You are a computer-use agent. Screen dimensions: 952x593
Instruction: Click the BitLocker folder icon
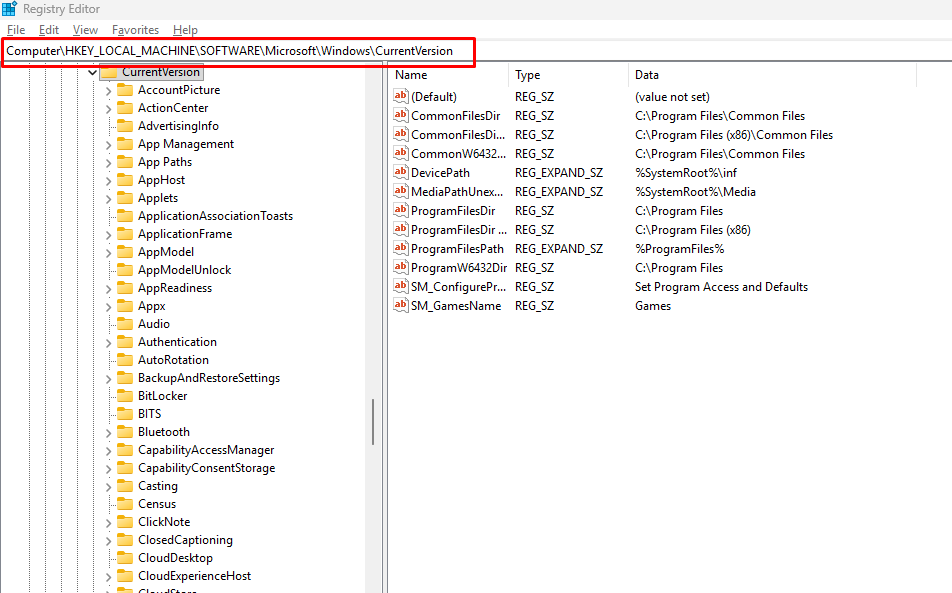[x=124, y=396]
